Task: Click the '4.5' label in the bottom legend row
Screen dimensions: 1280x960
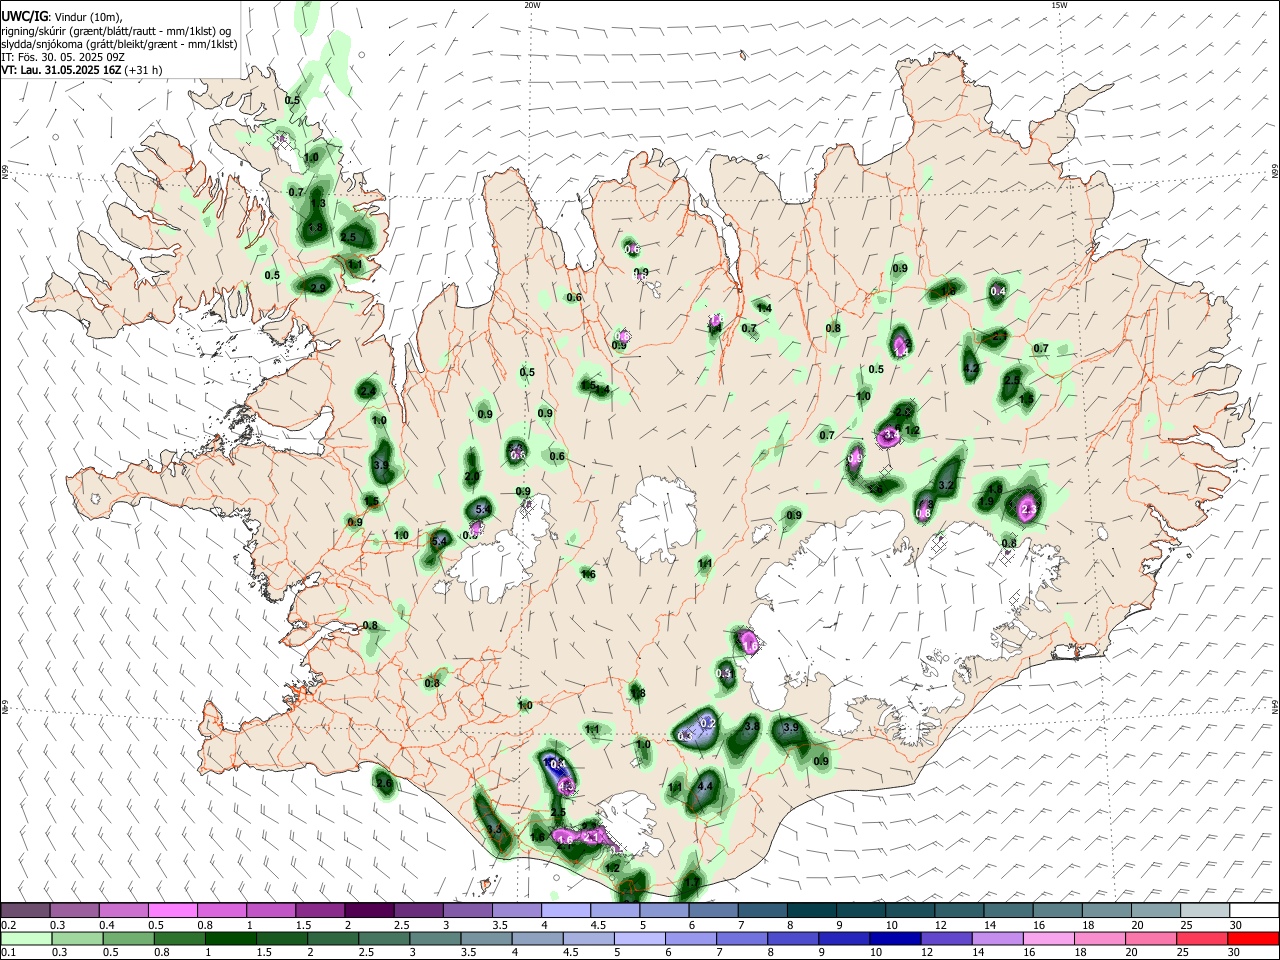Action: [570, 953]
